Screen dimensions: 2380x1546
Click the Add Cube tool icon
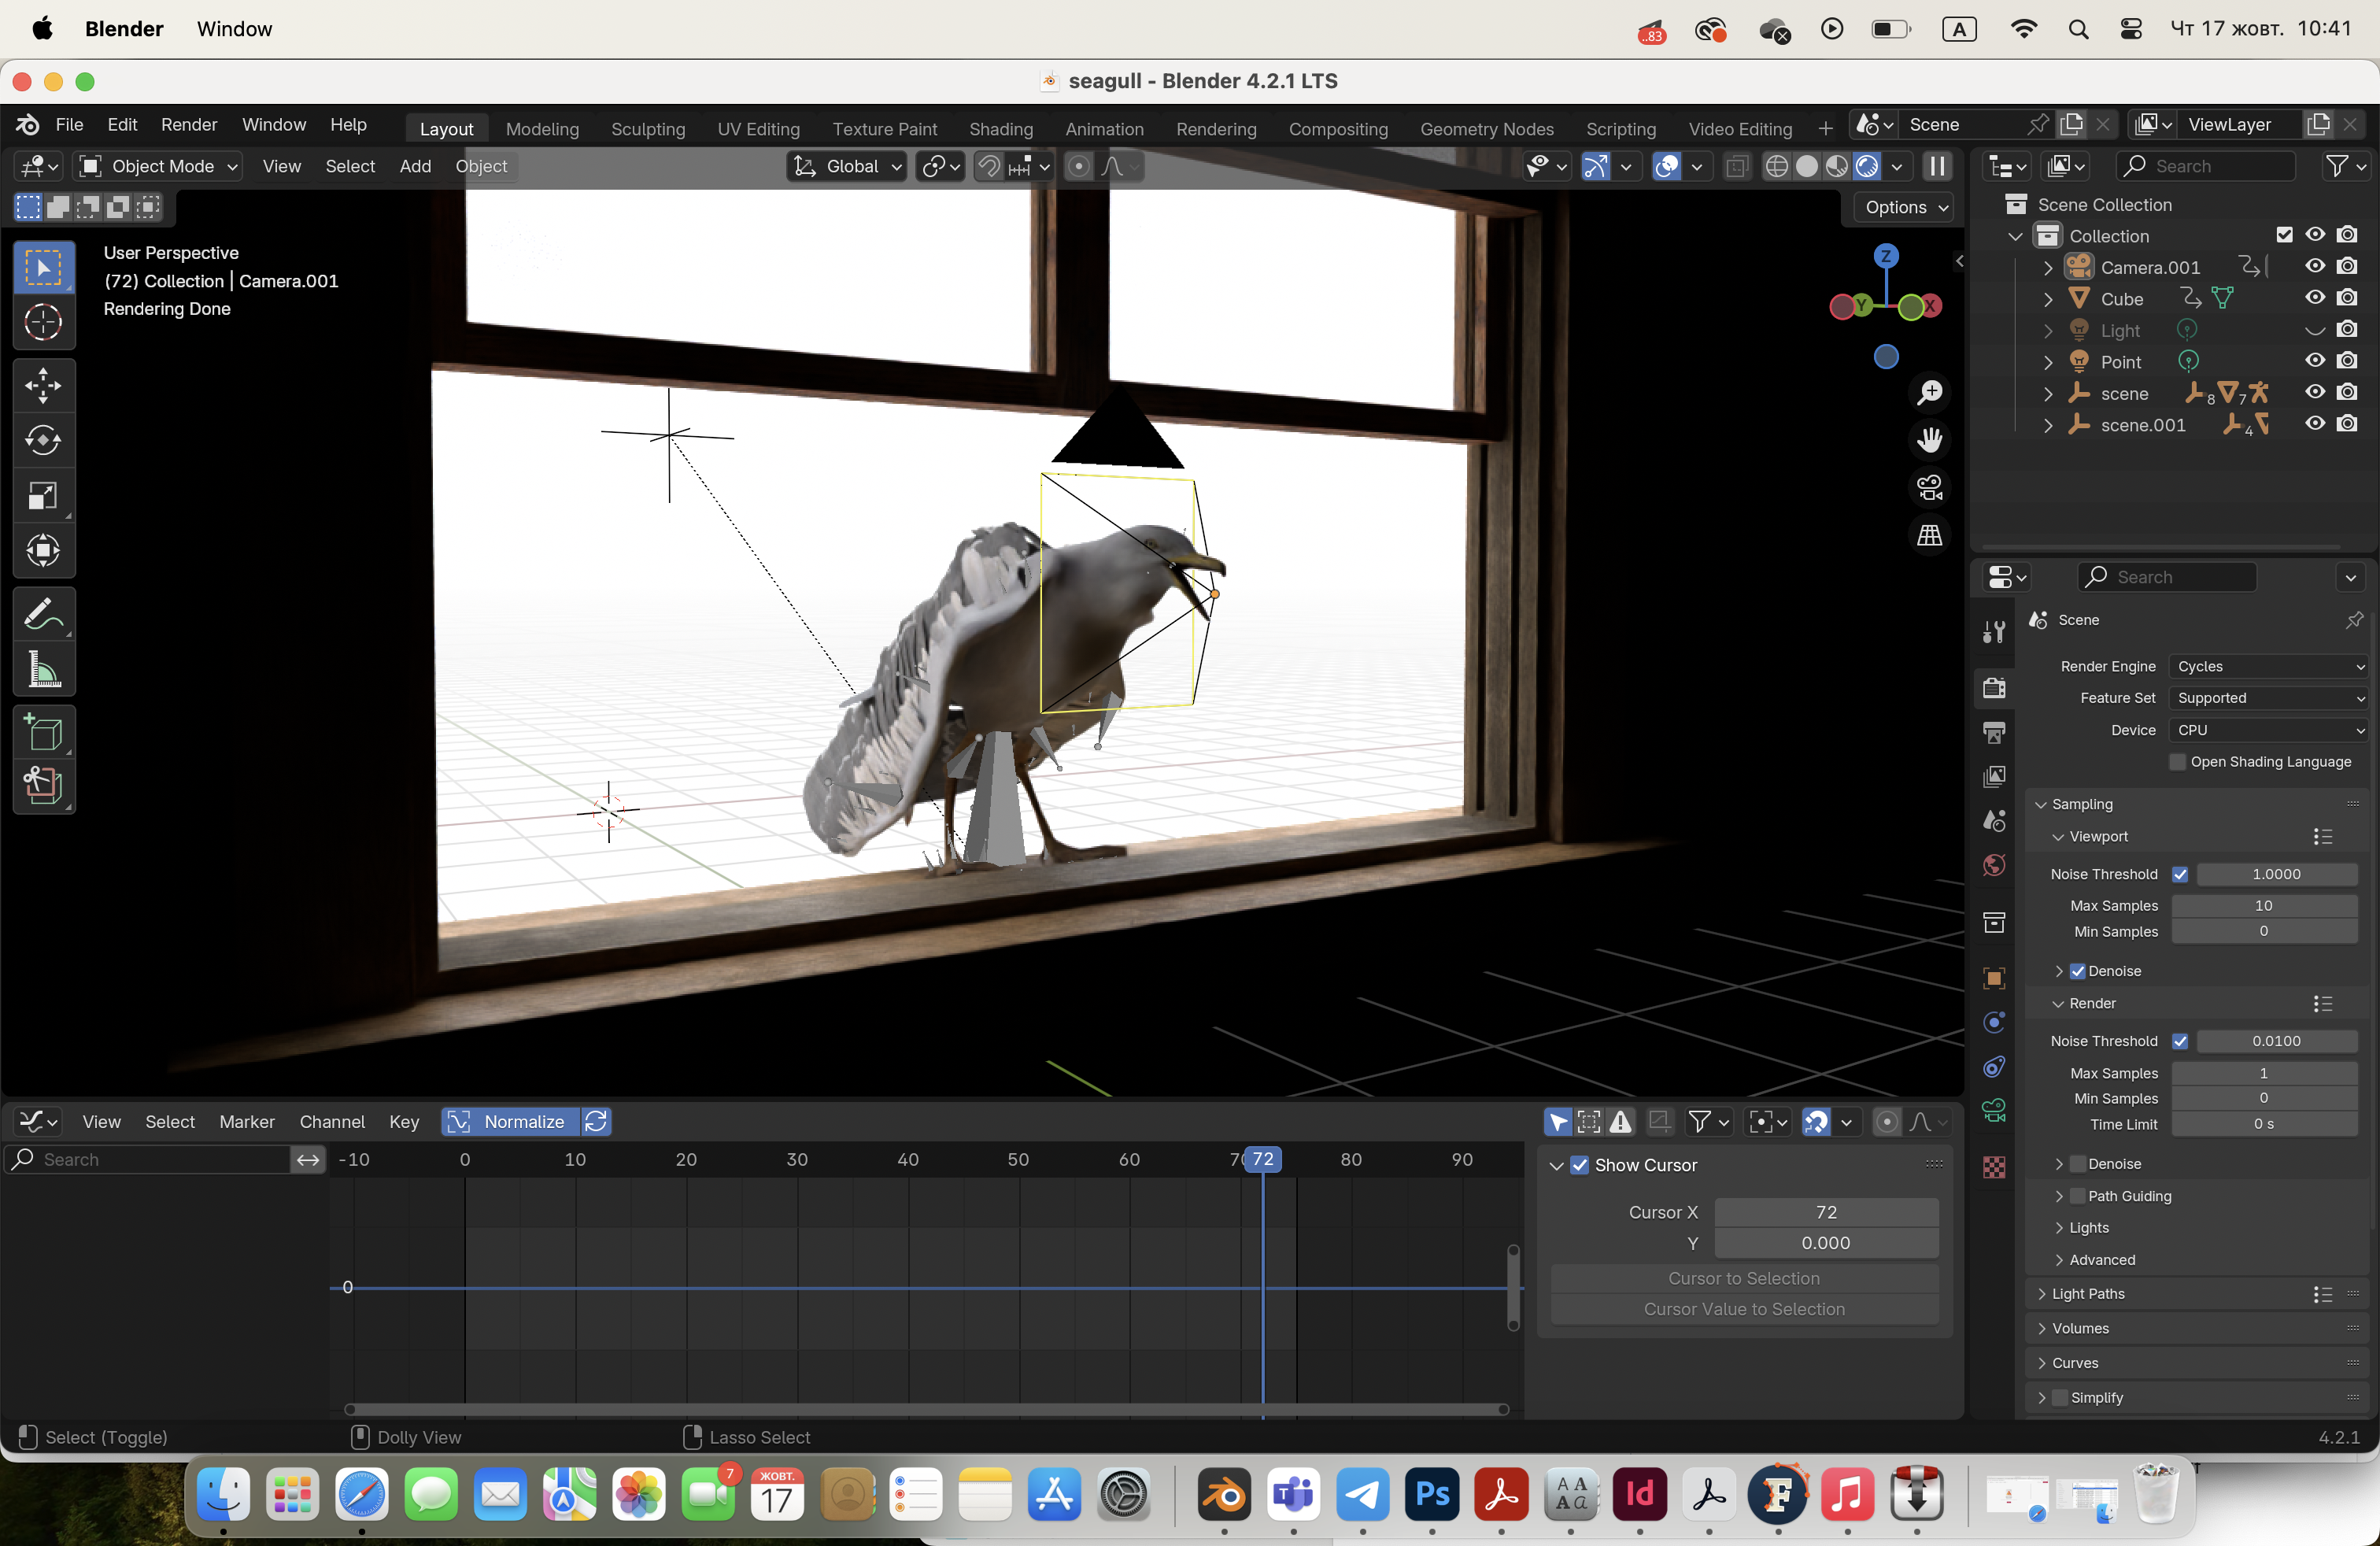point(43,732)
